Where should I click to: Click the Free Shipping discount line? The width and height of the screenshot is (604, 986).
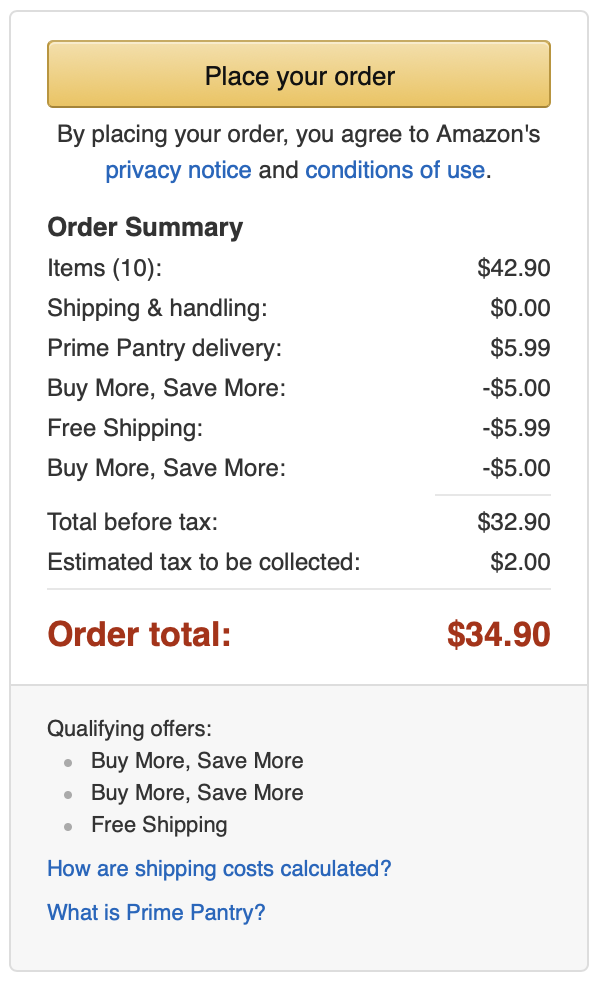299,428
